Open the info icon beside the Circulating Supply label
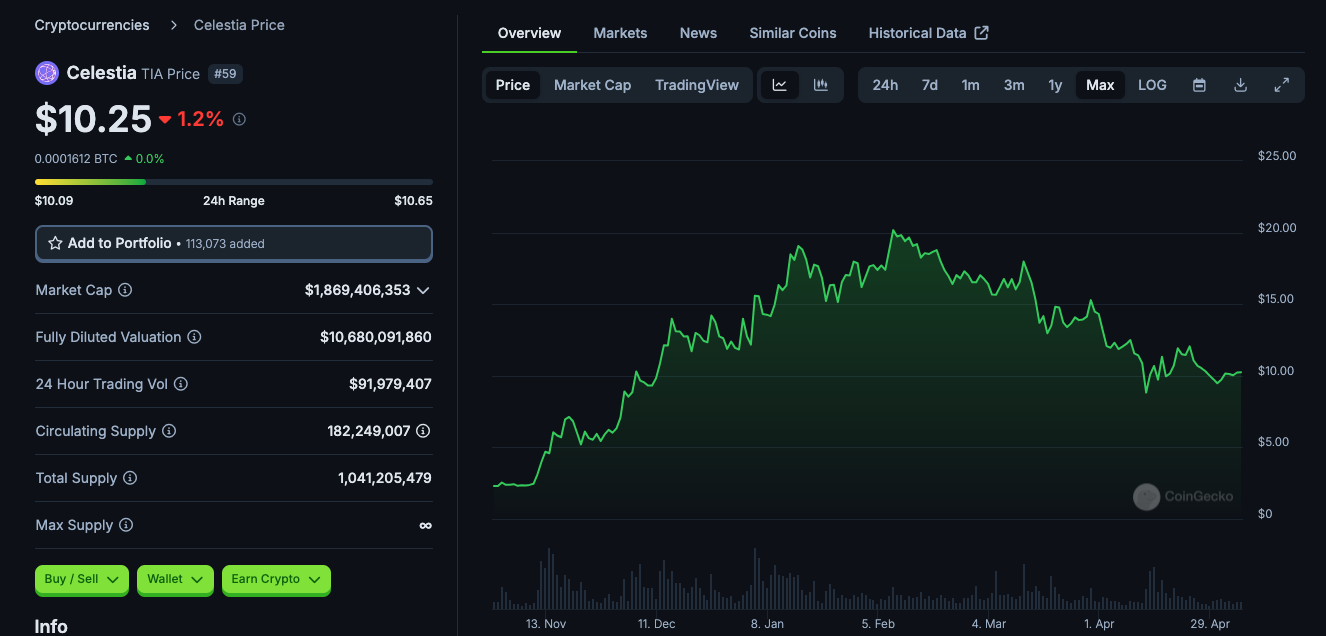The width and height of the screenshot is (1326, 636). click(169, 431)
